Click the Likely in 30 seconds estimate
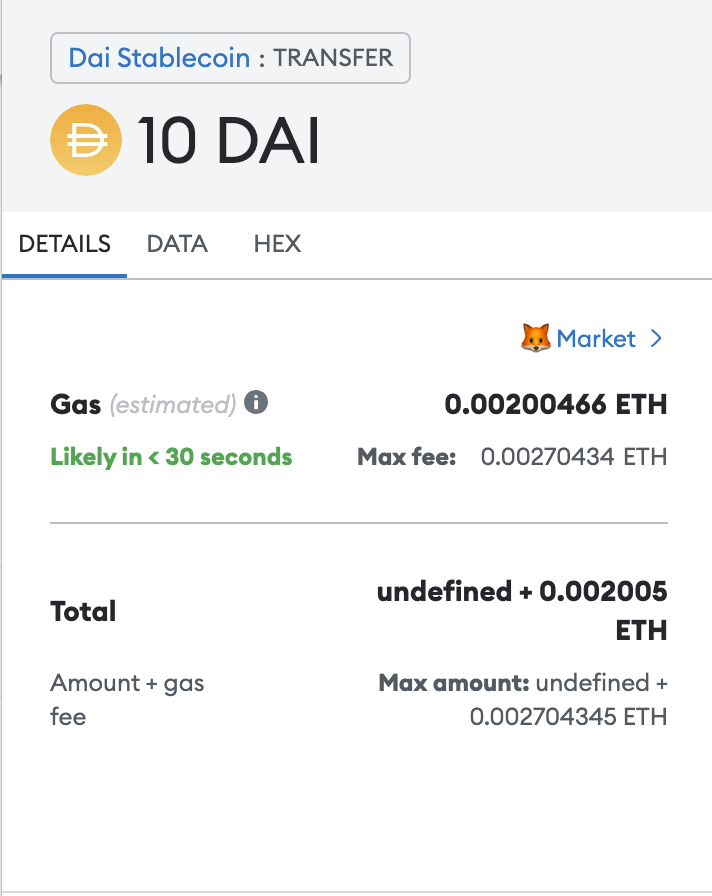The height and width of the screenshot is (896, 712). tap(170, 457)
